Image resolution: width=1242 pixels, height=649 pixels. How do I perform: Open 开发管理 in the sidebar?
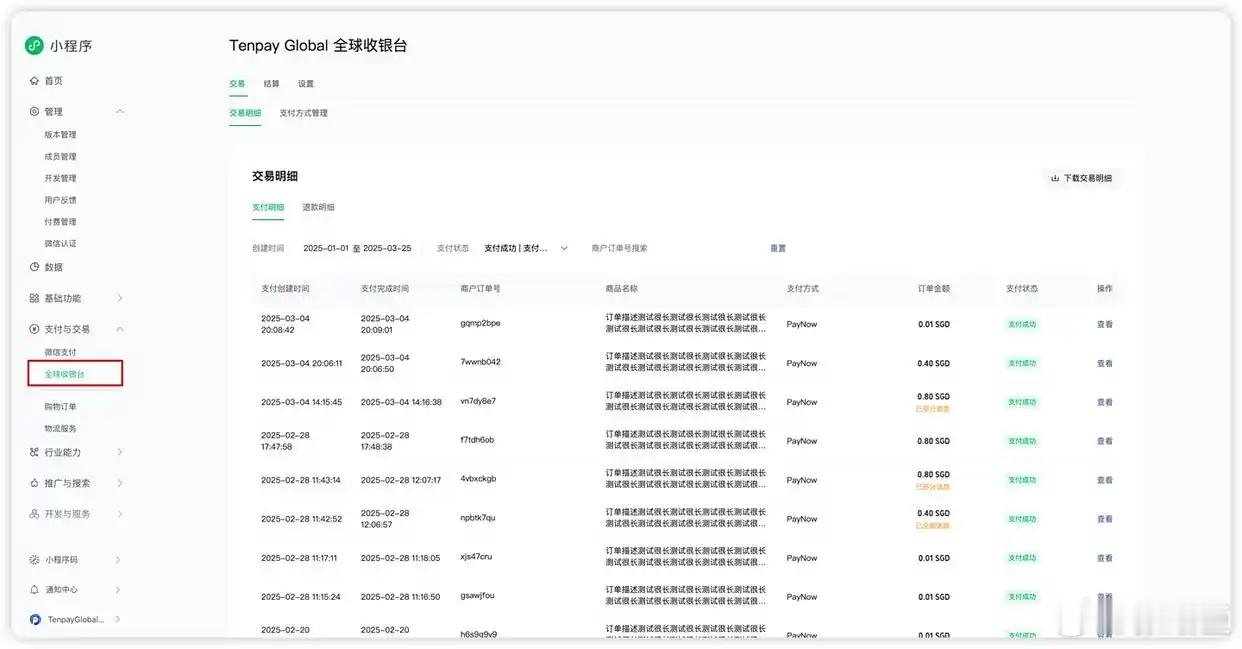pyautogui.click(x=60, y=178)
